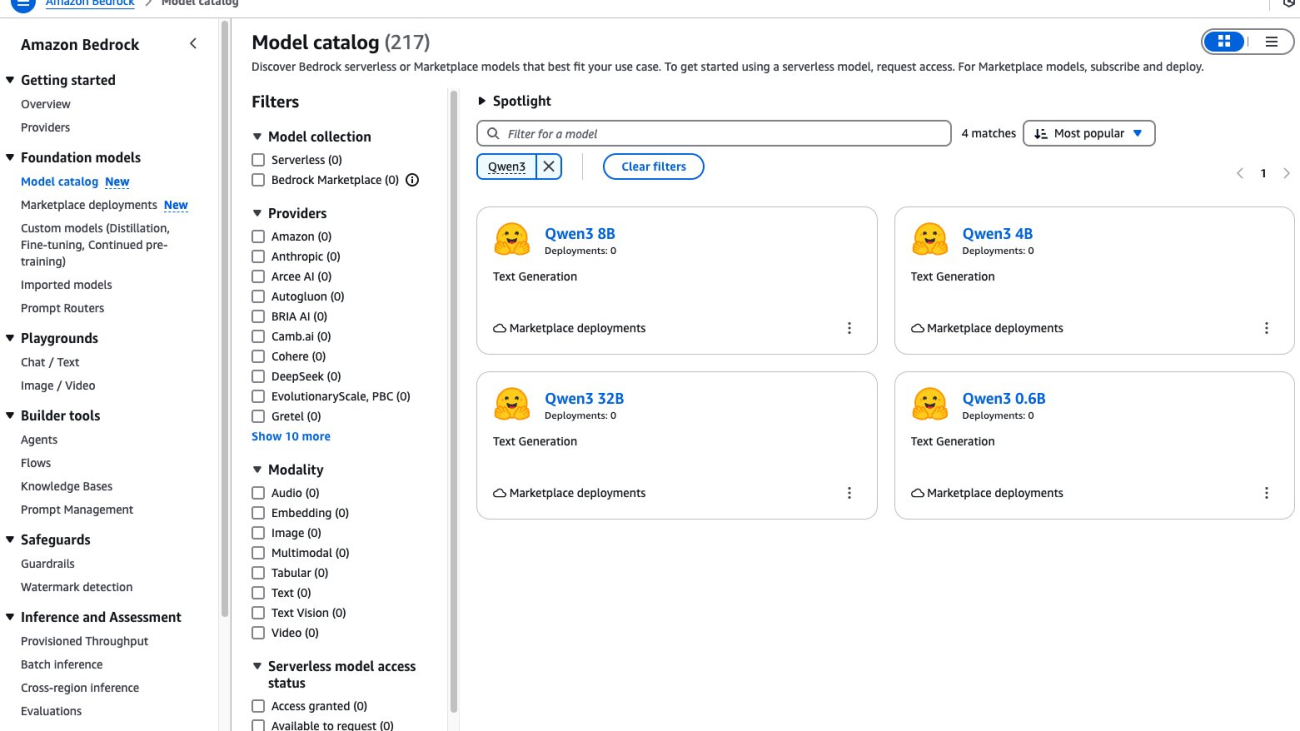
Task: Open Imported models in the sidebar
Action: pyautogui.click(x=66, y=285)
